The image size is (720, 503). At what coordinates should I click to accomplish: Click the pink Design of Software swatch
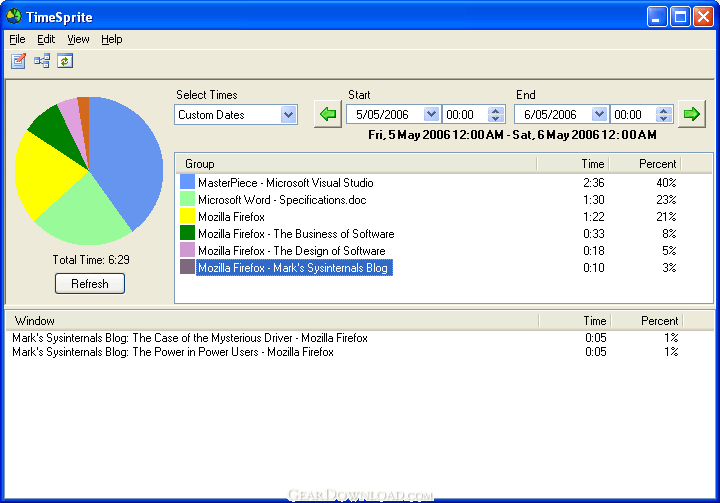point(187,250)
